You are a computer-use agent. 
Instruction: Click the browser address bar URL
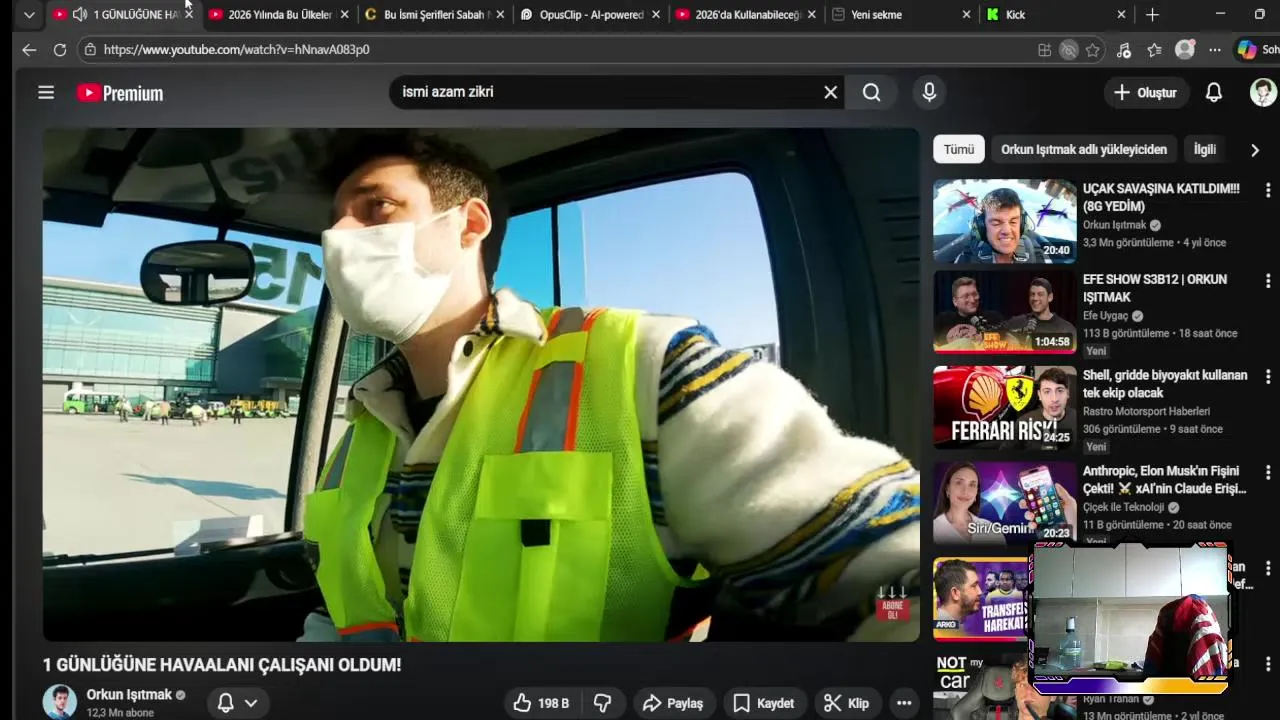(x=236, y=49)
